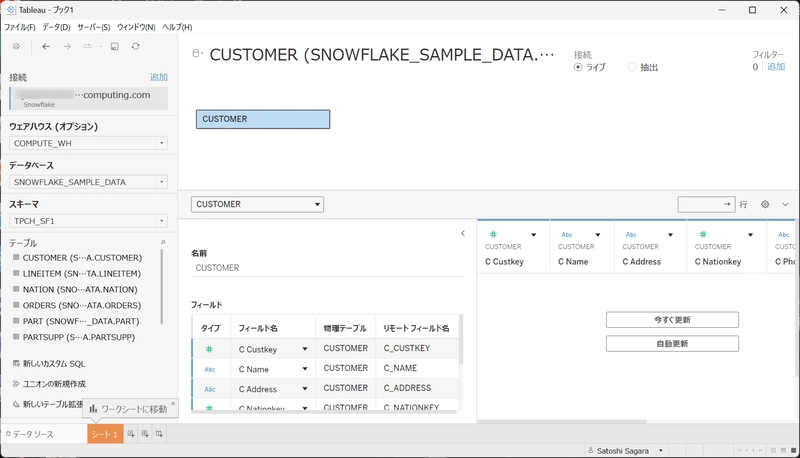The image size is (800, 458).
Task: Open the C Custkey grid column dropdown arrow
Action: 534,235
